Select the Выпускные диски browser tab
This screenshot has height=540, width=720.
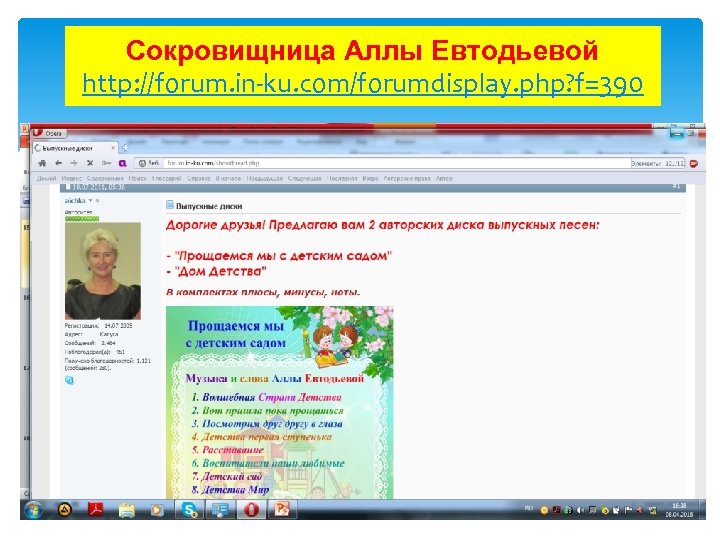pyautogui.click(x=75, y=148)
